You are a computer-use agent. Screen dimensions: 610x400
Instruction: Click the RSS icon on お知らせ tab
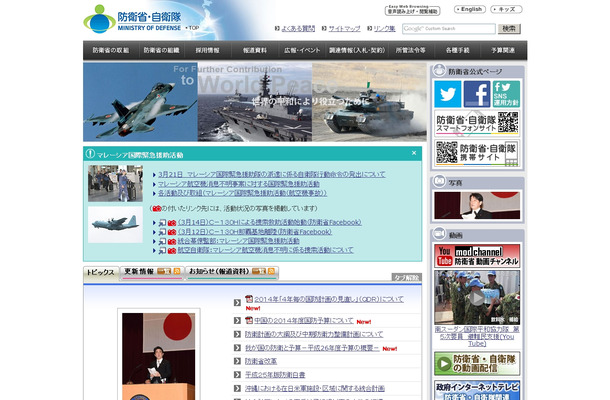(x=272, y=271)
